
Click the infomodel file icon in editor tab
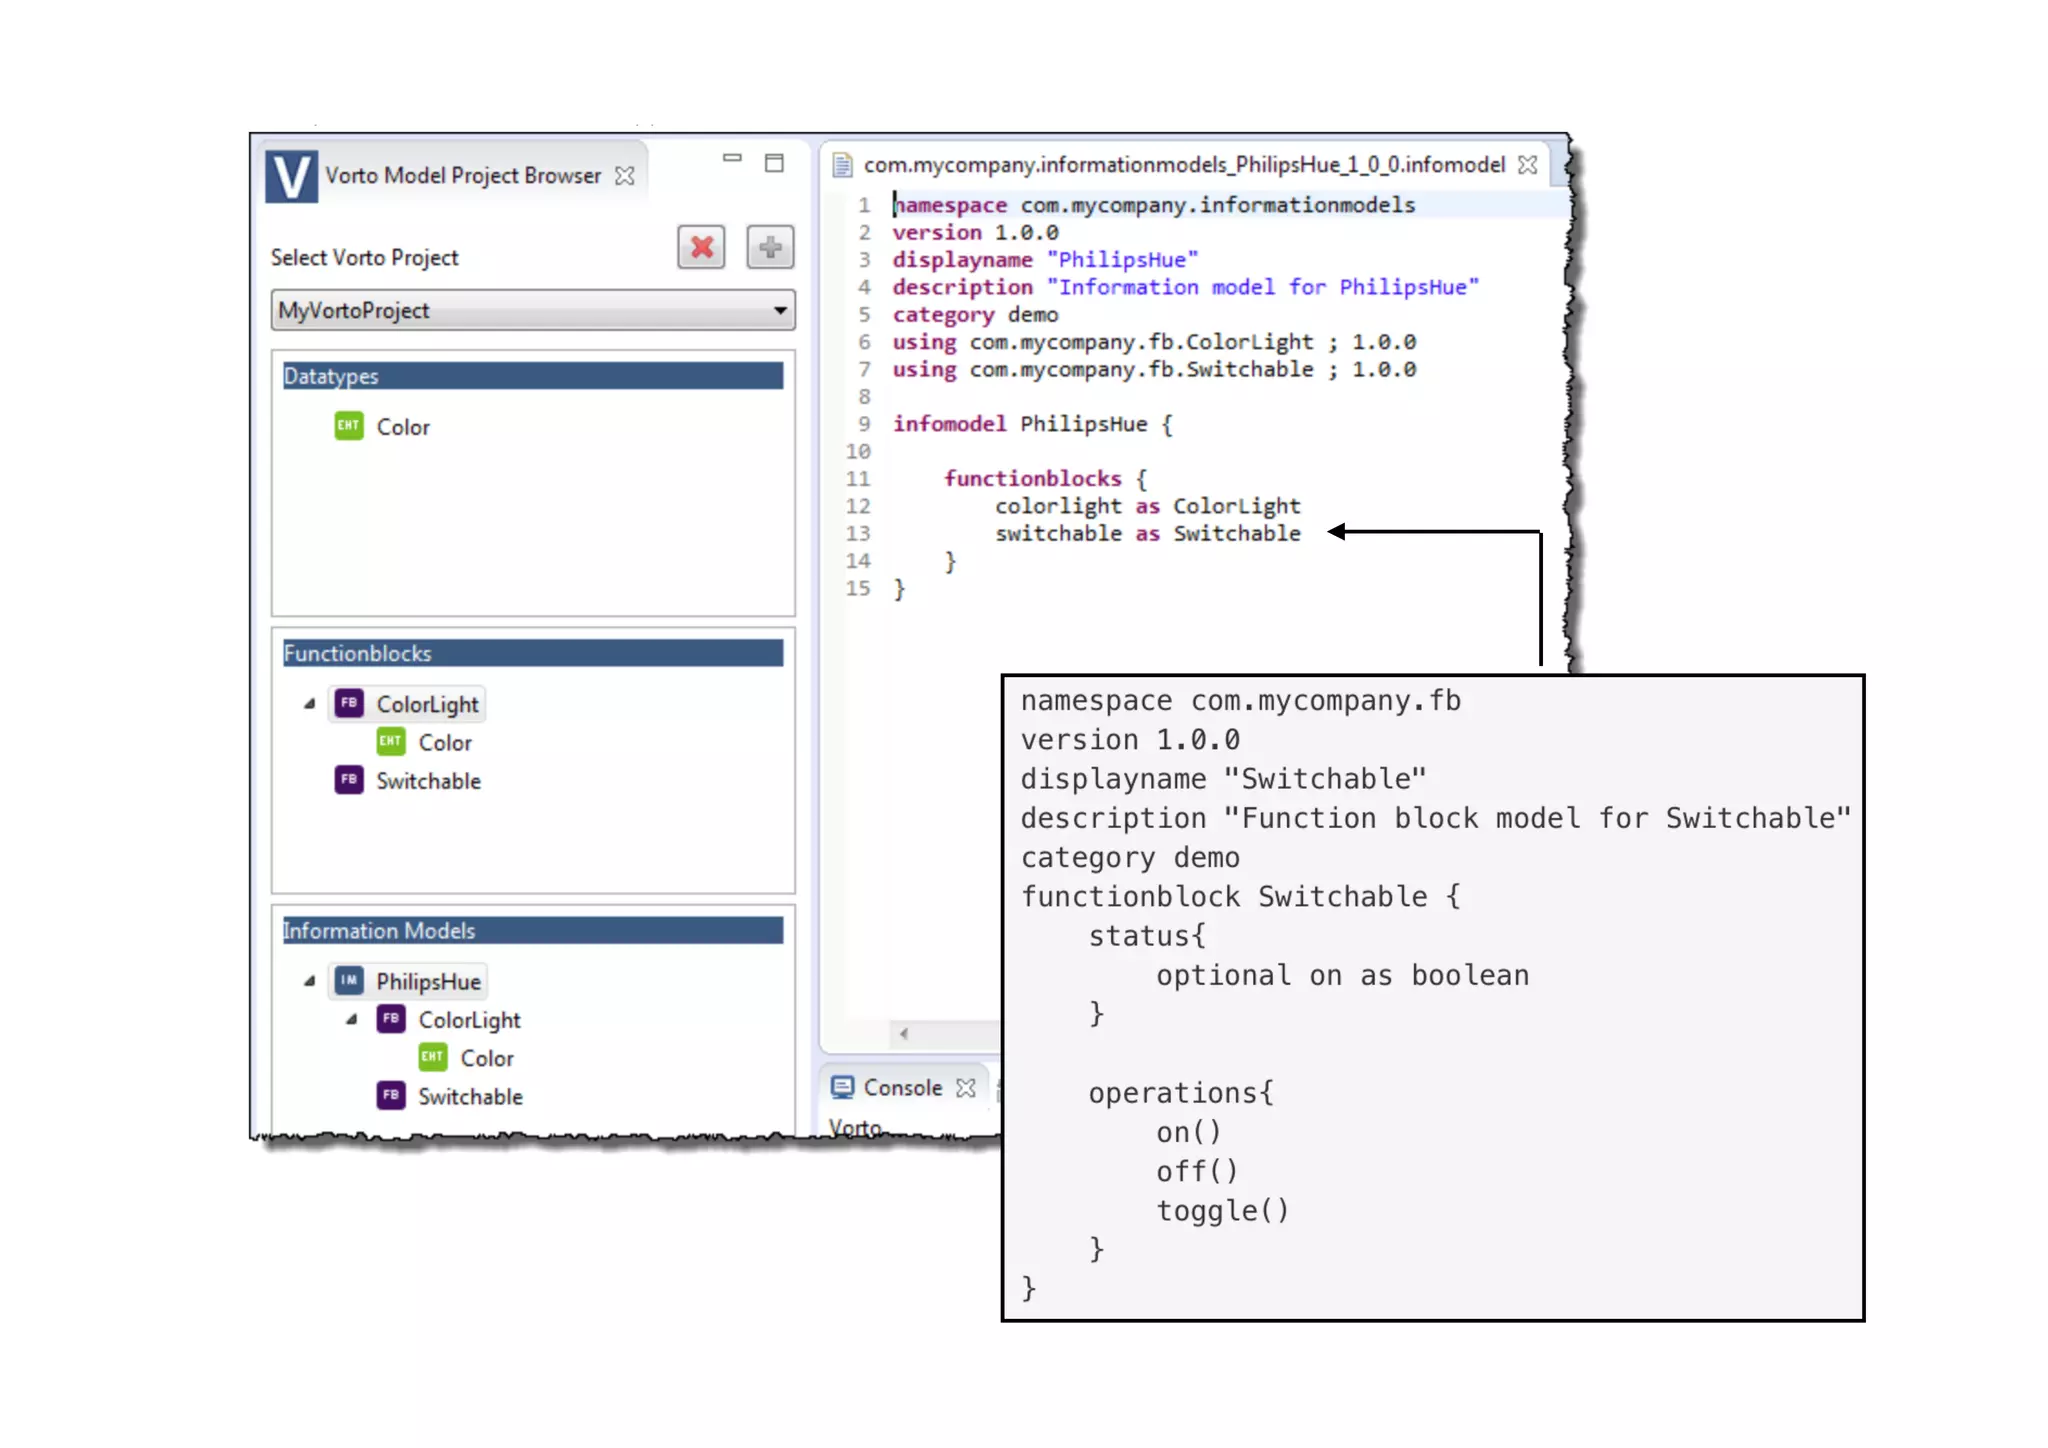(x=842, y=165)
